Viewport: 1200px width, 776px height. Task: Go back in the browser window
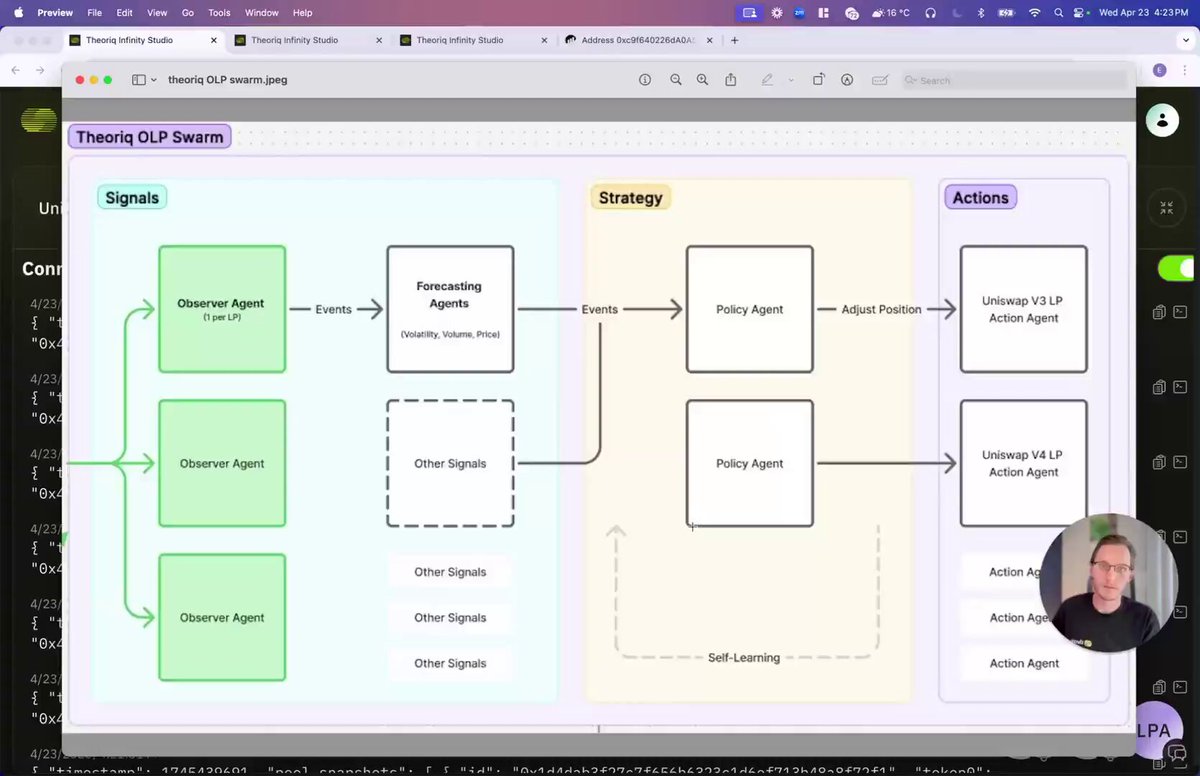(16, 70)
